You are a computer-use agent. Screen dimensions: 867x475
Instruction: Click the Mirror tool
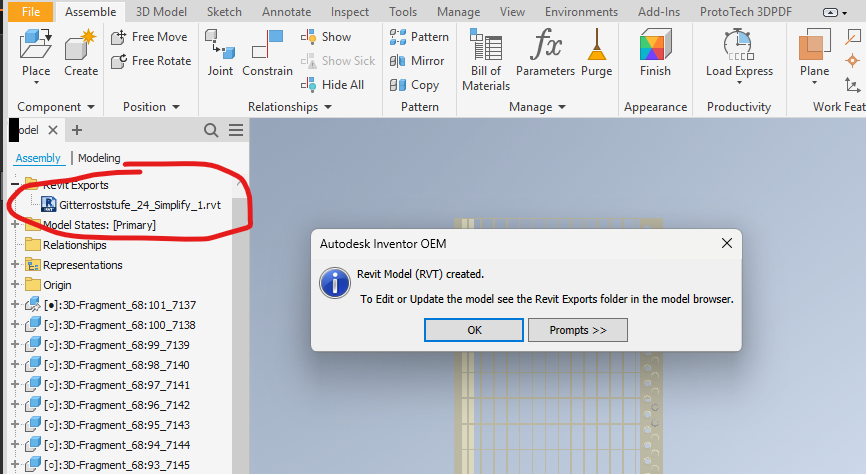click(417, 61)
